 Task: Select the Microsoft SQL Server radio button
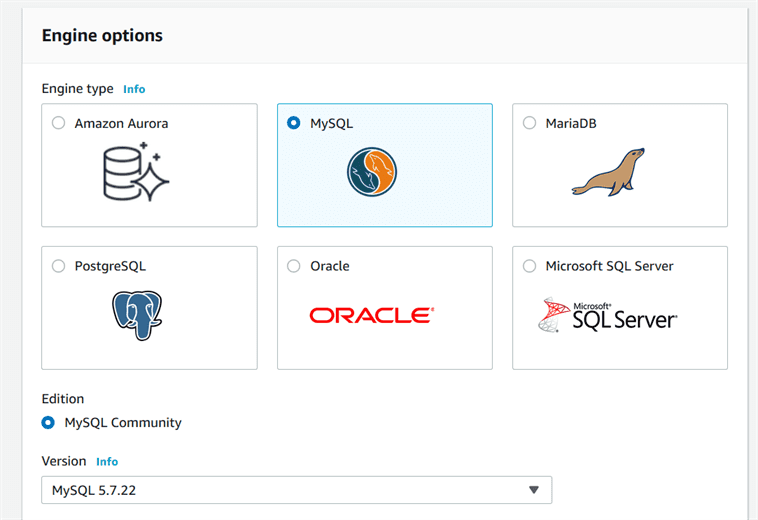tap(529, 266)
